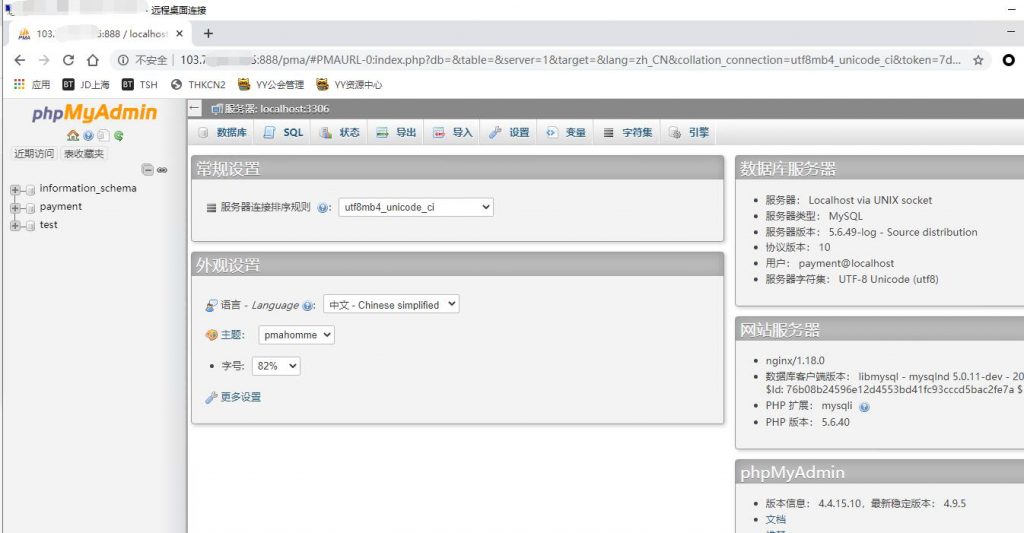Screen dimensions: 1024x533
Task: Open the 设置 settings tab
Action: pos(509,133)
